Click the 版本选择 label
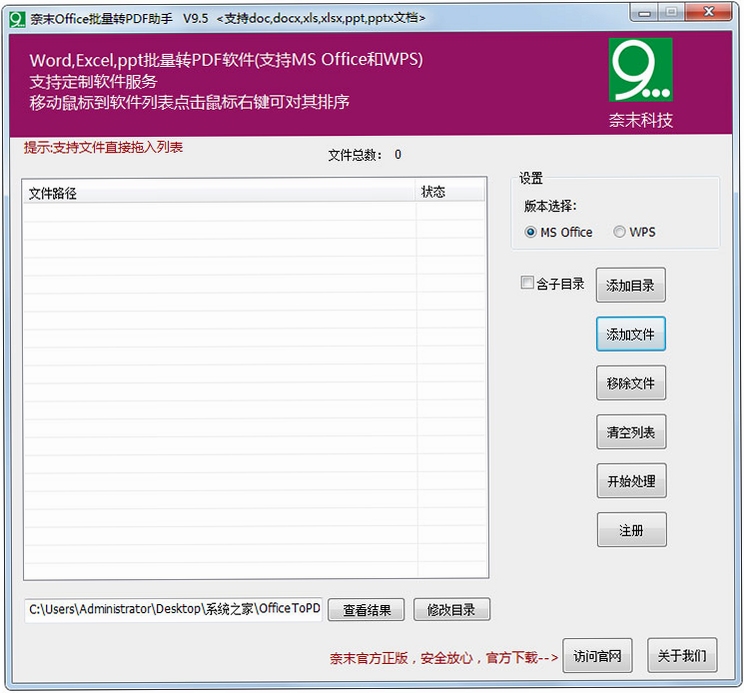 [x=550, y=206]
